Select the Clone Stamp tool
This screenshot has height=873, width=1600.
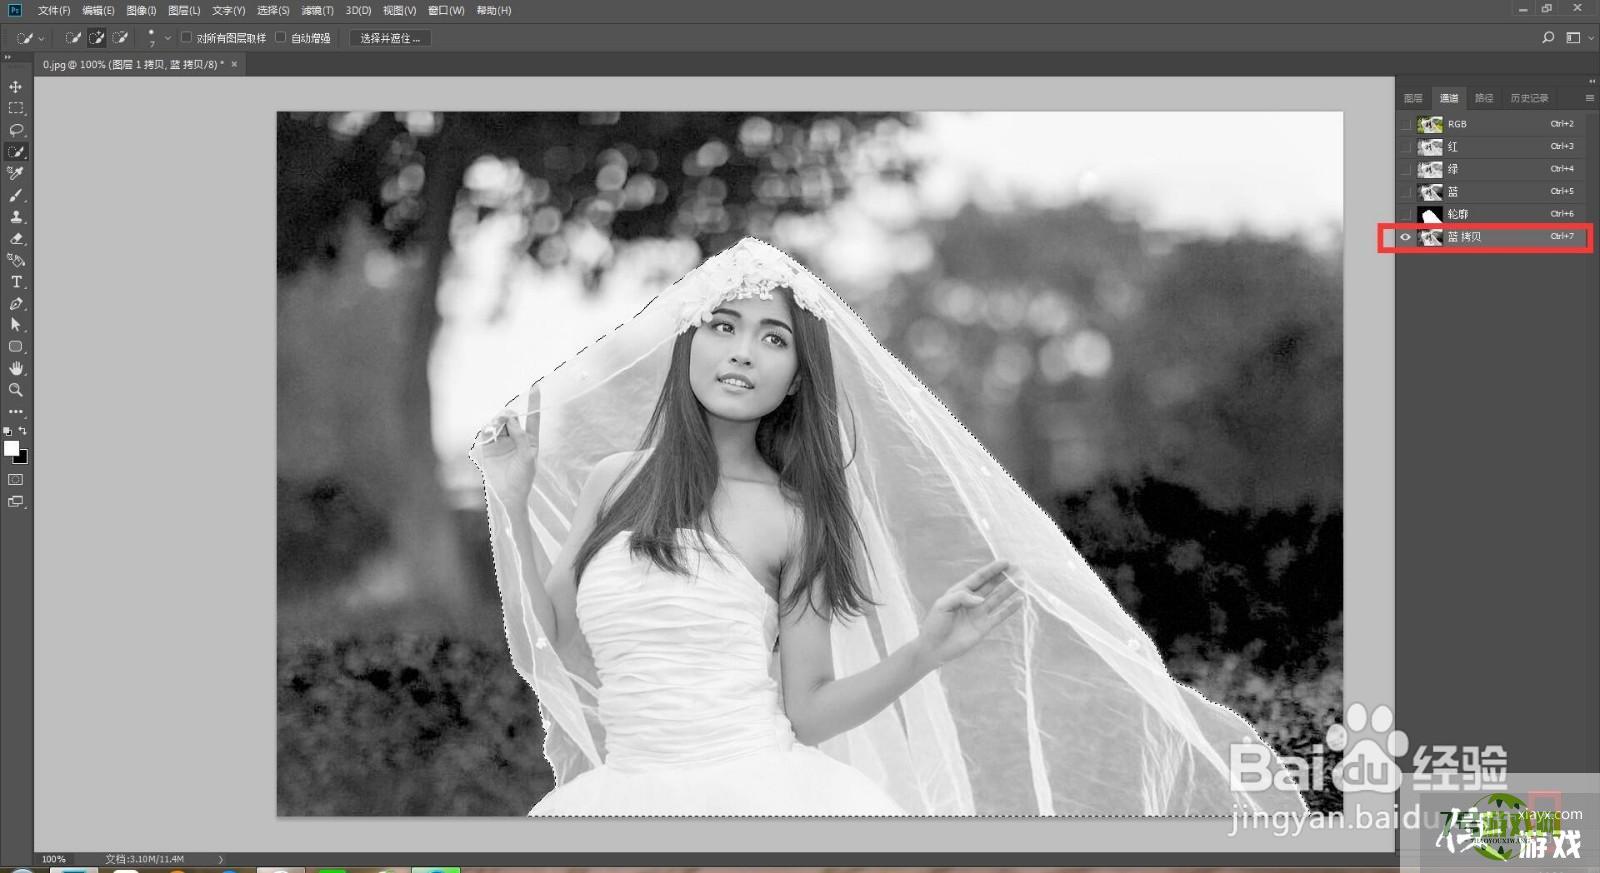[x=15, y=217]
